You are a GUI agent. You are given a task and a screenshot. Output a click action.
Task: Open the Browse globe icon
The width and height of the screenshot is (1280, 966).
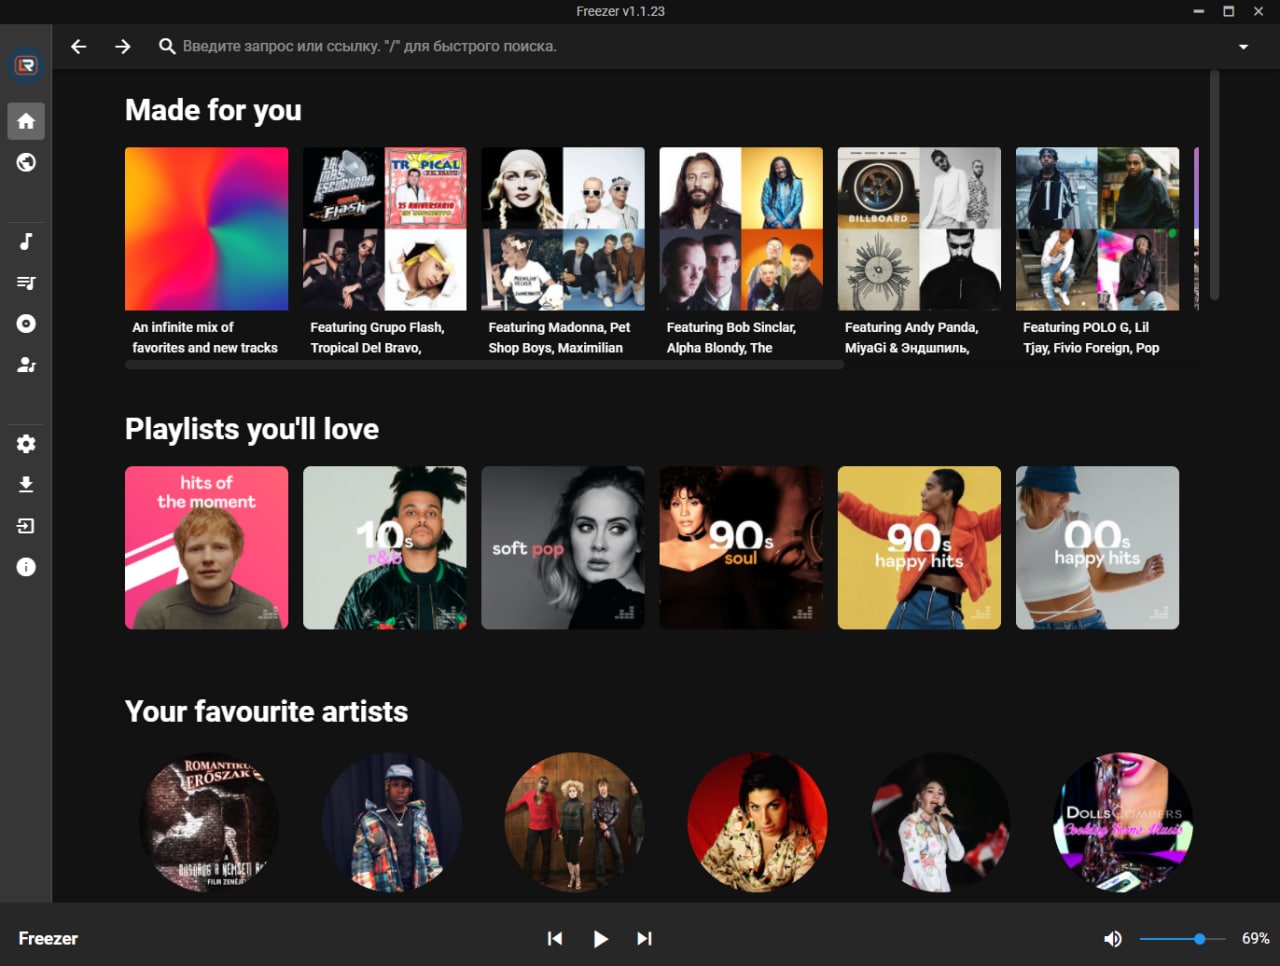[26, 162]
